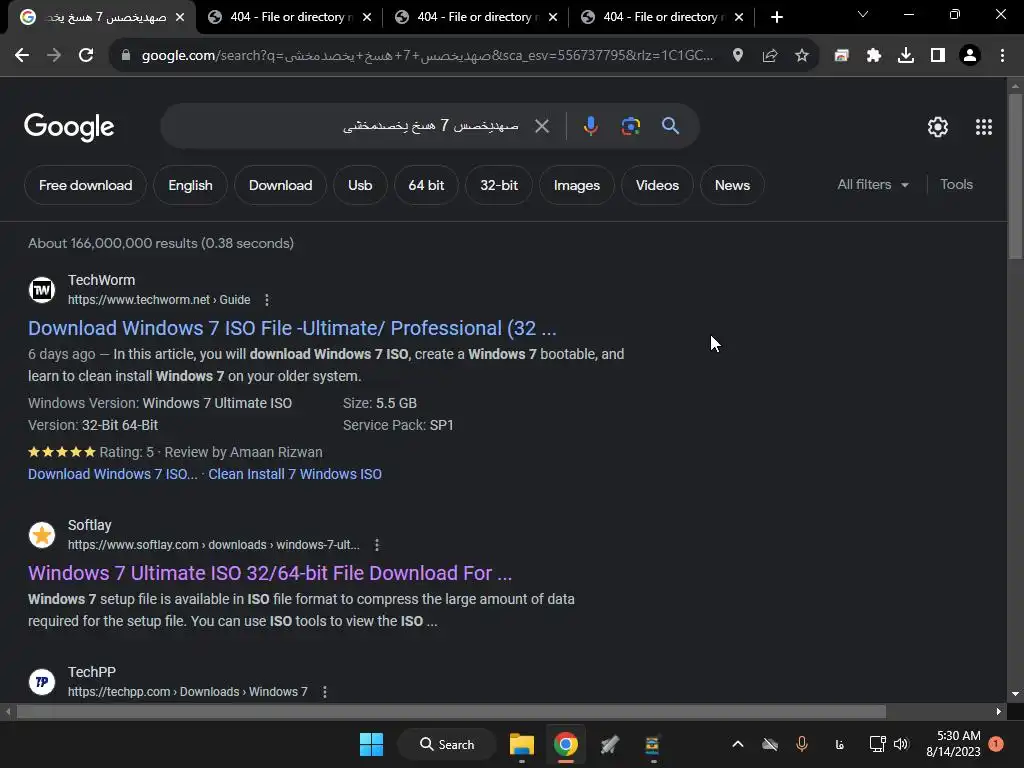Search by image with Google Lens icon
The image size is (1024, 768).
(631, 126)
